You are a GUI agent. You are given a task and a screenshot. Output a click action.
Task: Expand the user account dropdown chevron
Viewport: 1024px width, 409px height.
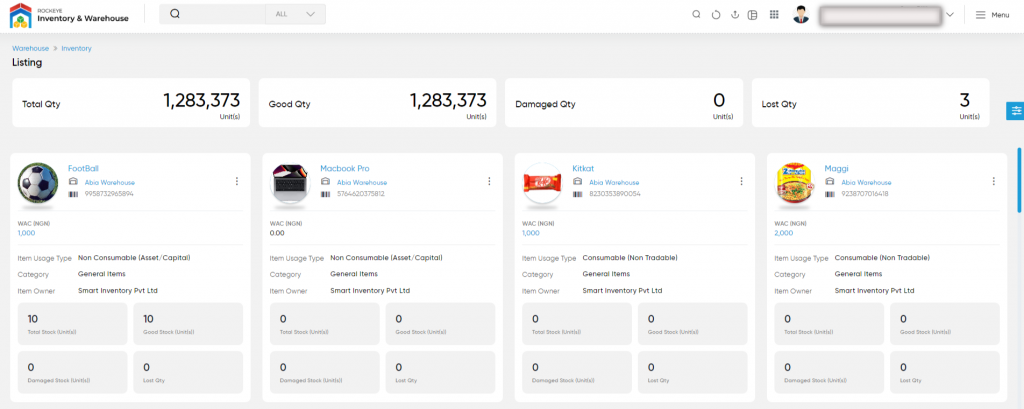pos(950,14)
